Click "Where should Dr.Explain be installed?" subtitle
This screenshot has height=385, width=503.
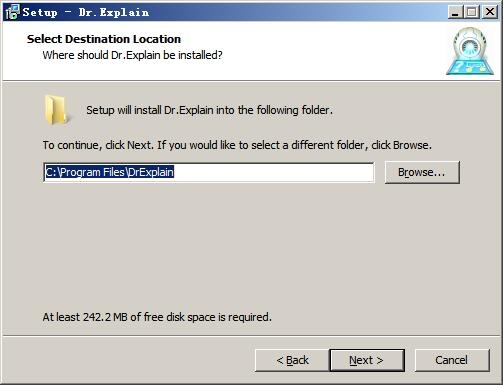click(x=132, y=55)
